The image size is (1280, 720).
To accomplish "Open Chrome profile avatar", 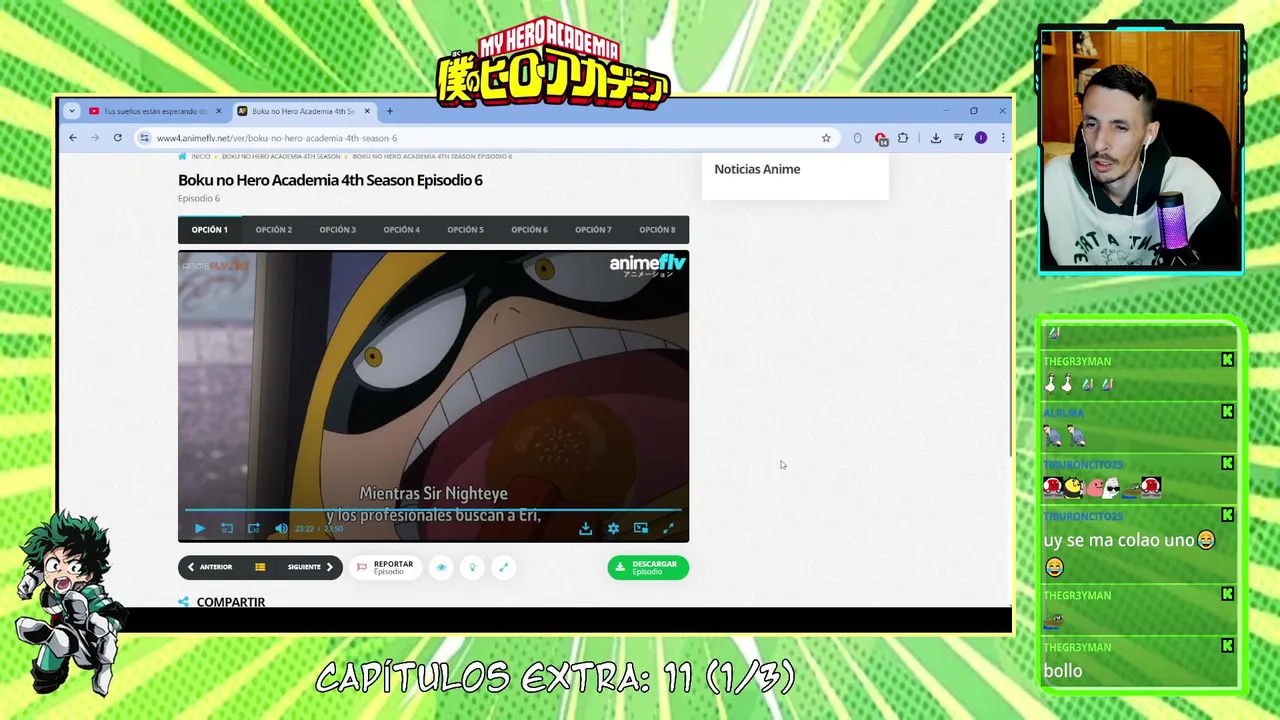I will click(x=981, y=138).
